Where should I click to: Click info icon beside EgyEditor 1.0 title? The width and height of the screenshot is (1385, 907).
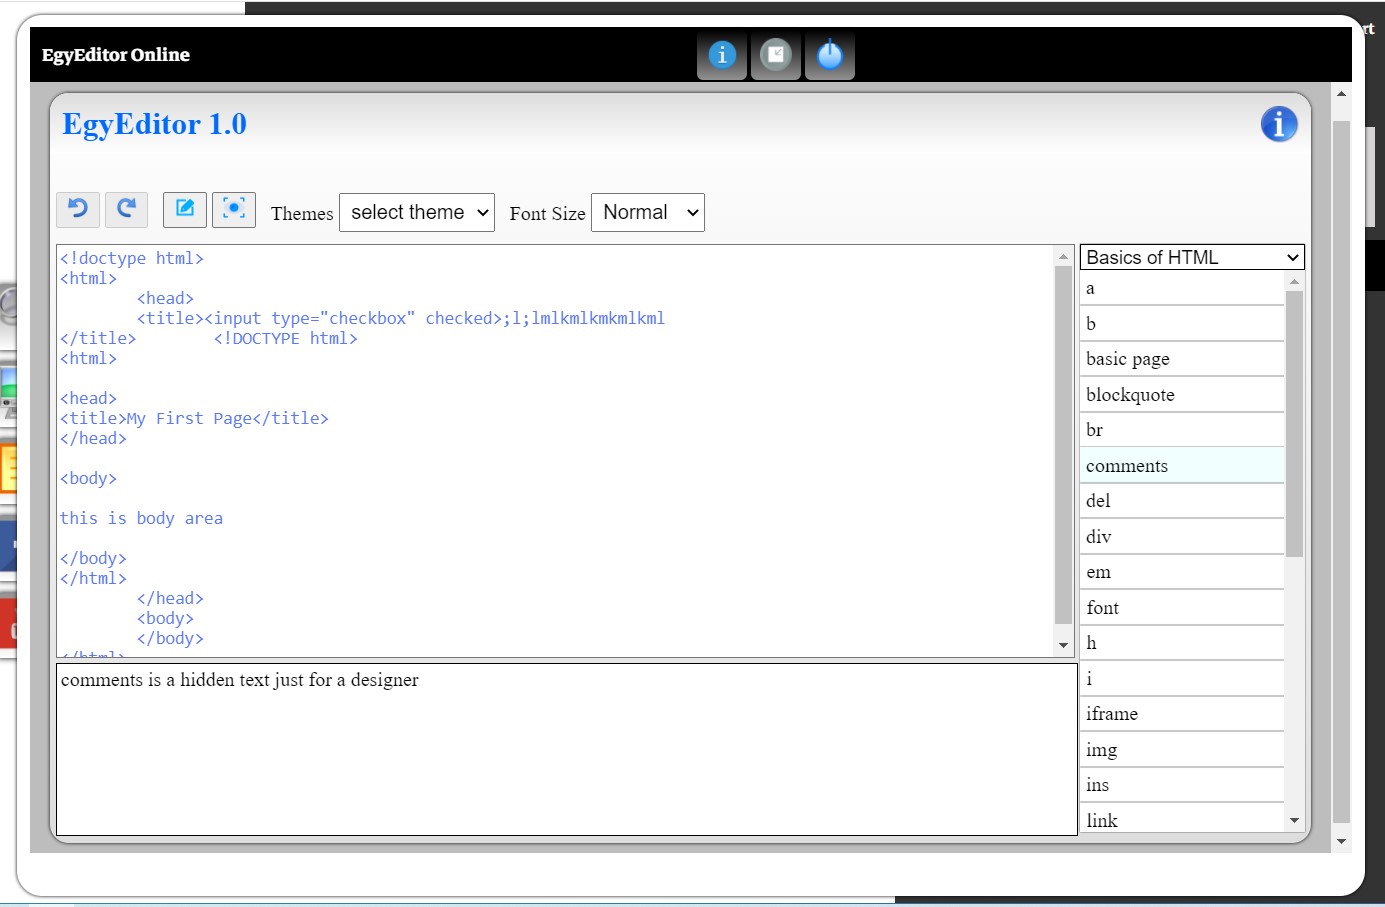pyautogui.click(x=1279, y=125)
